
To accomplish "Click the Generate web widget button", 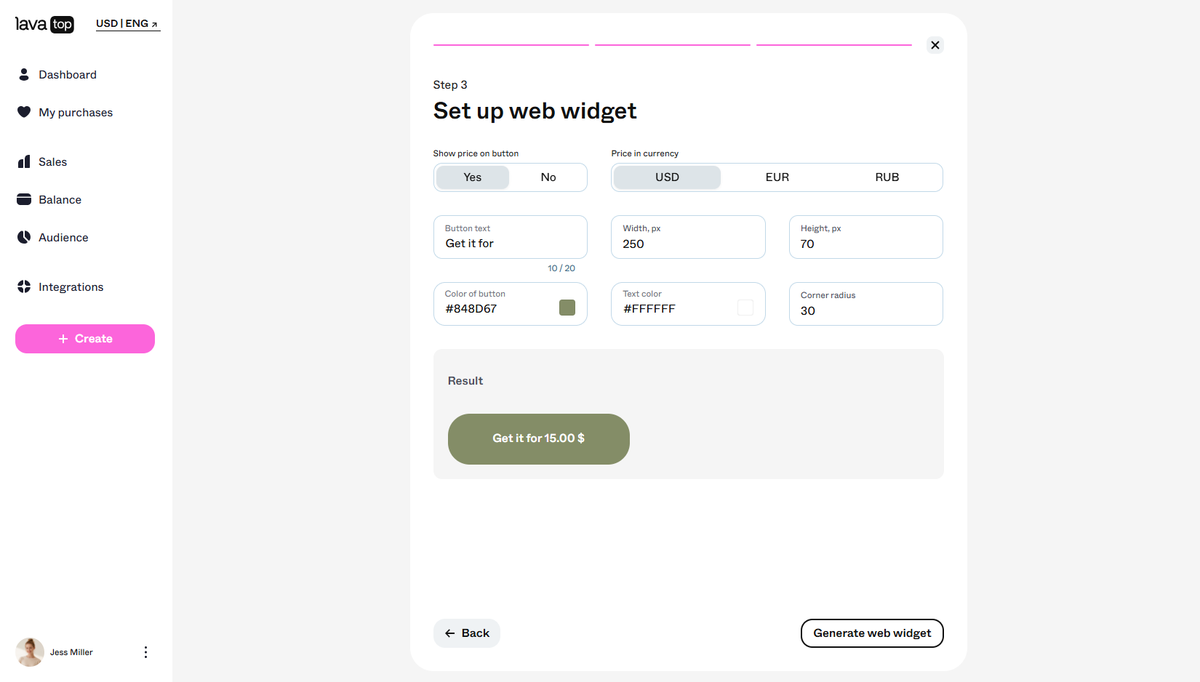I will coord(872,633).
